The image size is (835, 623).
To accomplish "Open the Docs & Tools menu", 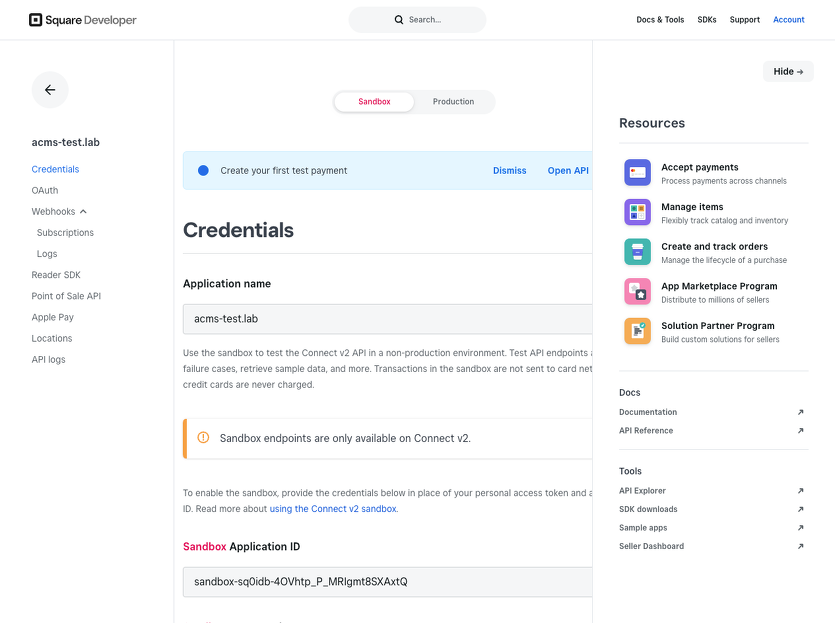I will tap(660, 20).
